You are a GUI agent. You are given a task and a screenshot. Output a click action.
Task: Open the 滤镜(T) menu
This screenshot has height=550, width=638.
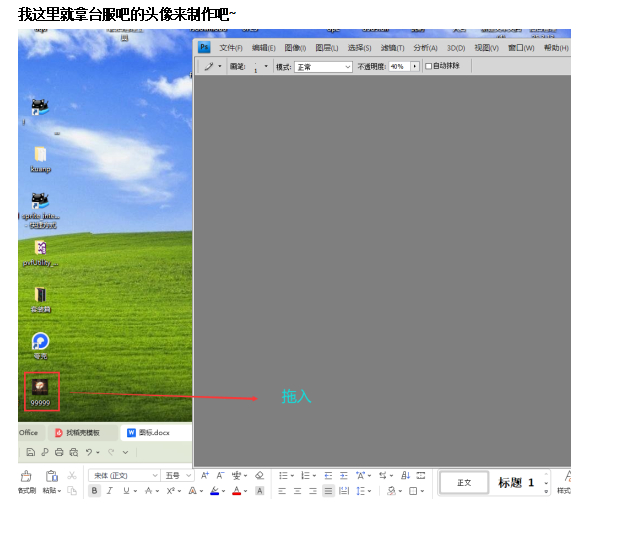(391, 47)
